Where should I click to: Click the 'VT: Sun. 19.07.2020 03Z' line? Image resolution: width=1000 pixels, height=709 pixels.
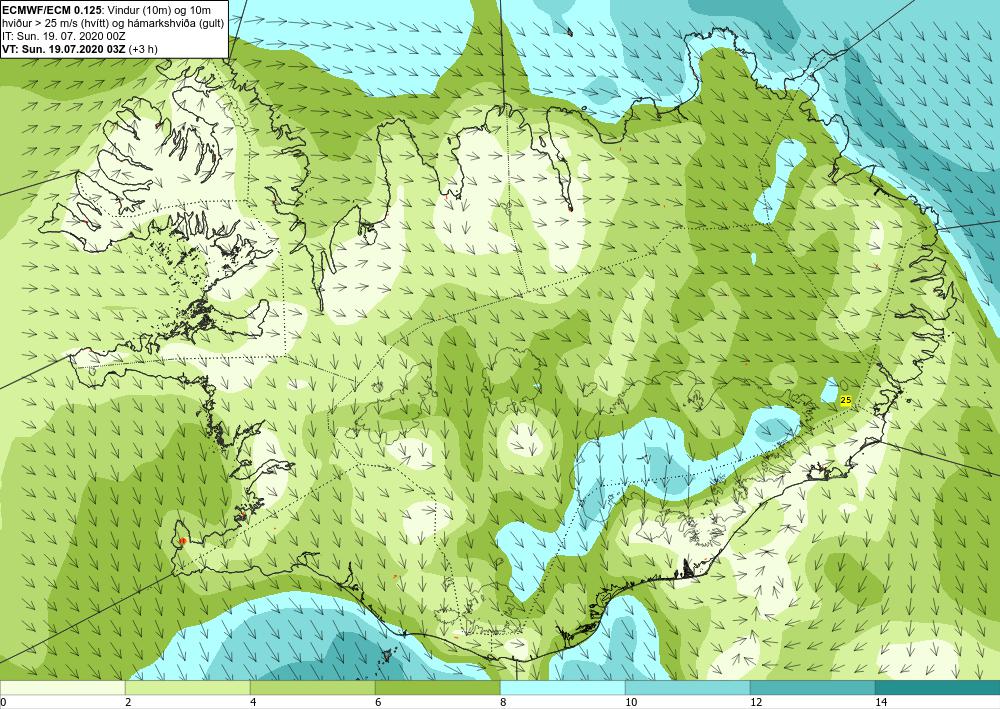click(x=80, y=48)
